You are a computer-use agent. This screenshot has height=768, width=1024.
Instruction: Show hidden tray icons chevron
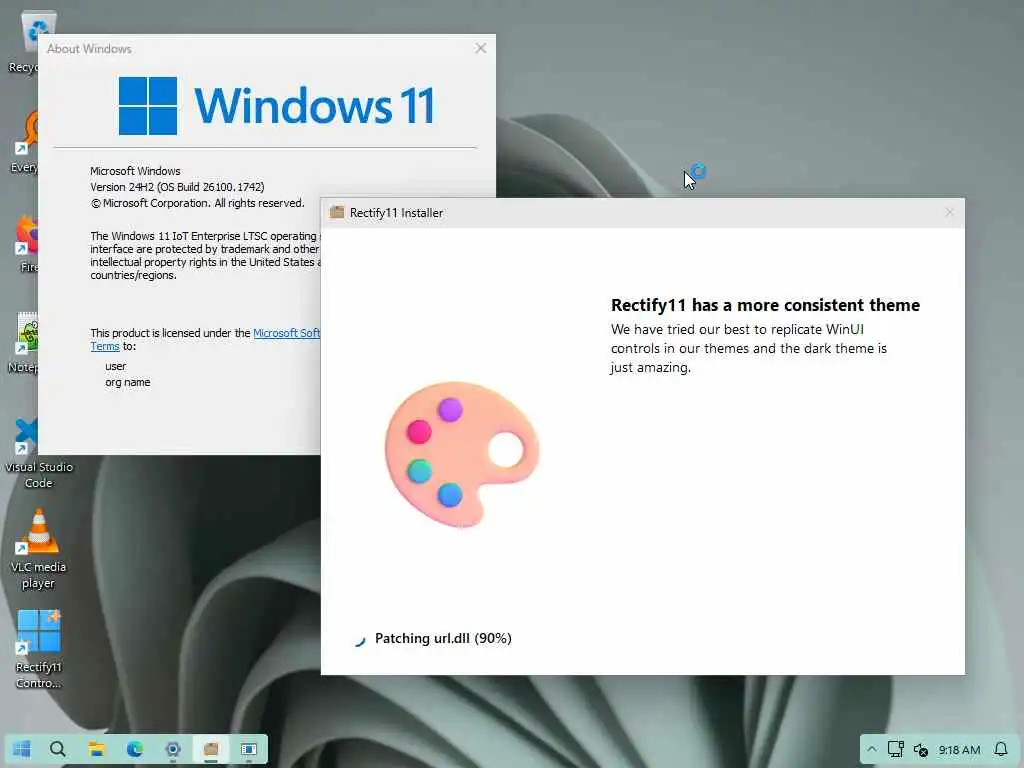pos(871,749)
